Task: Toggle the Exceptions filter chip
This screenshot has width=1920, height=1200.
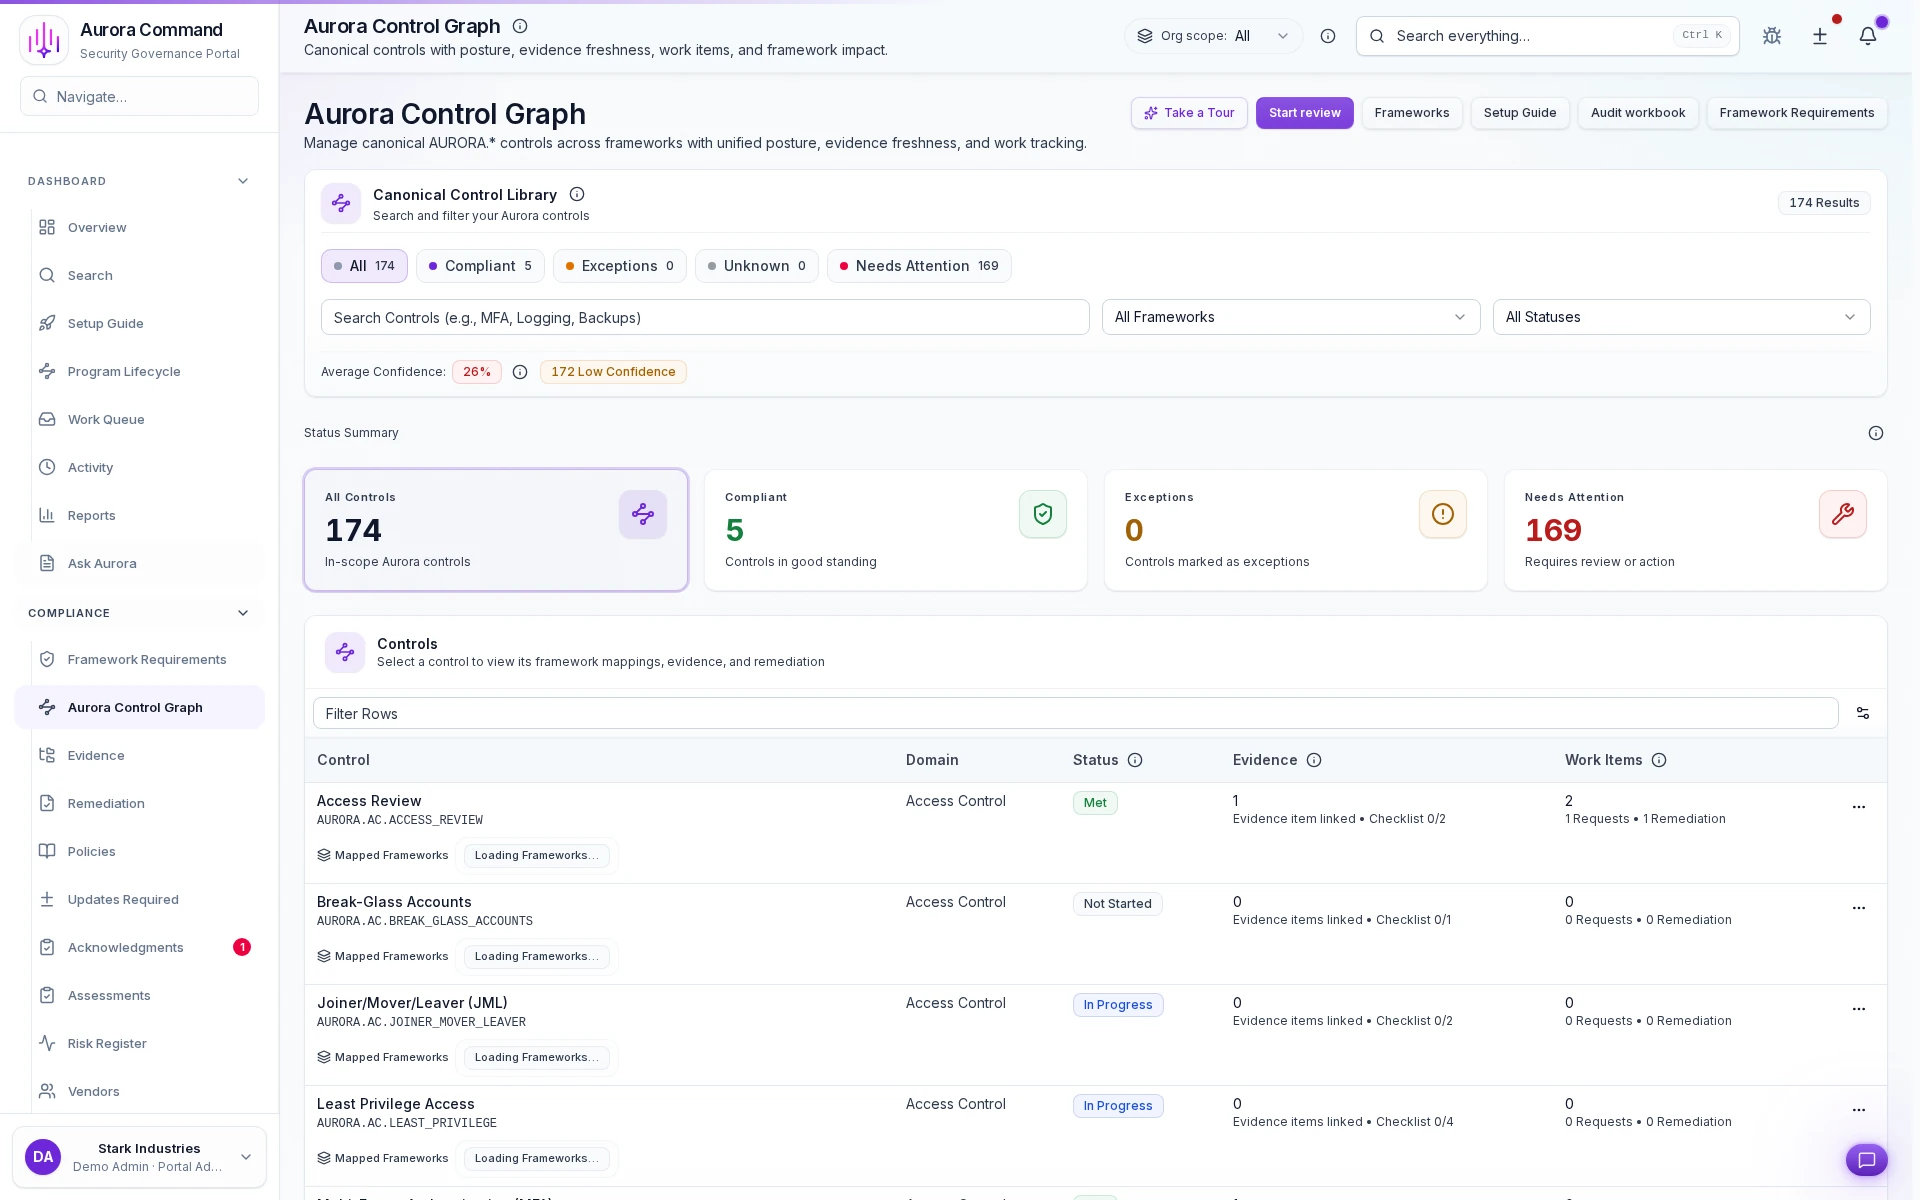Action: [x=619, y=266]
